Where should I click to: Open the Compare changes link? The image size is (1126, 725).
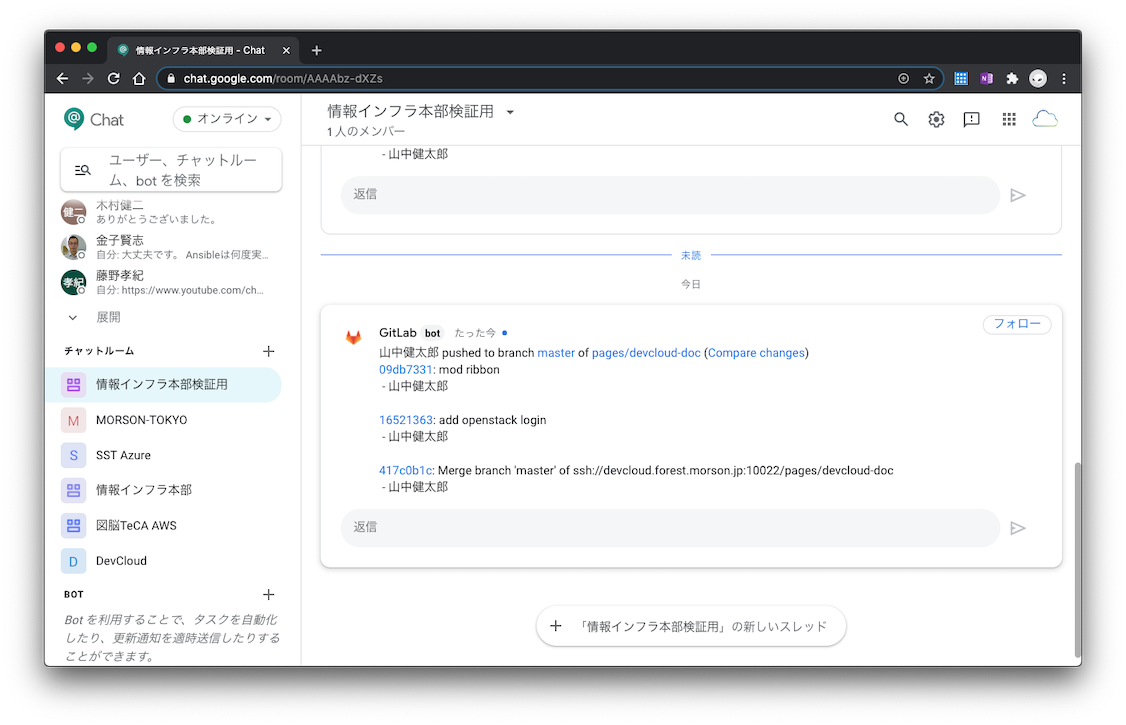click(756, 353)
